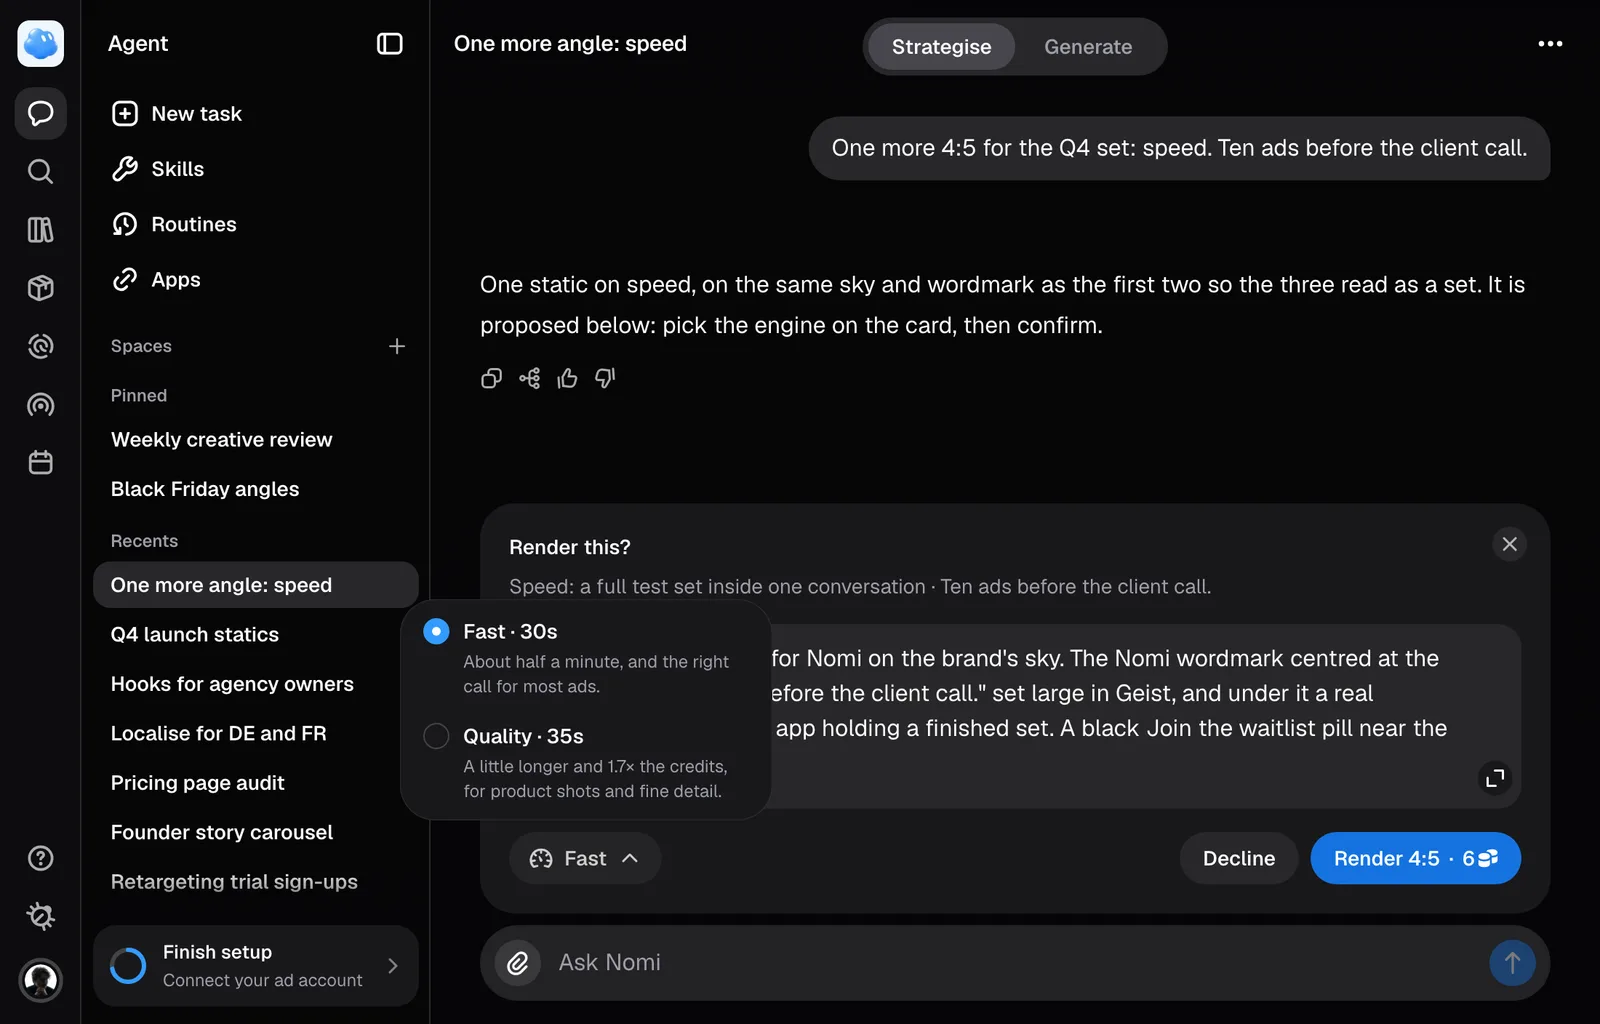1600x1024 pixels.
Task: Open the search icon in the left rail
Action: [41, 172]
